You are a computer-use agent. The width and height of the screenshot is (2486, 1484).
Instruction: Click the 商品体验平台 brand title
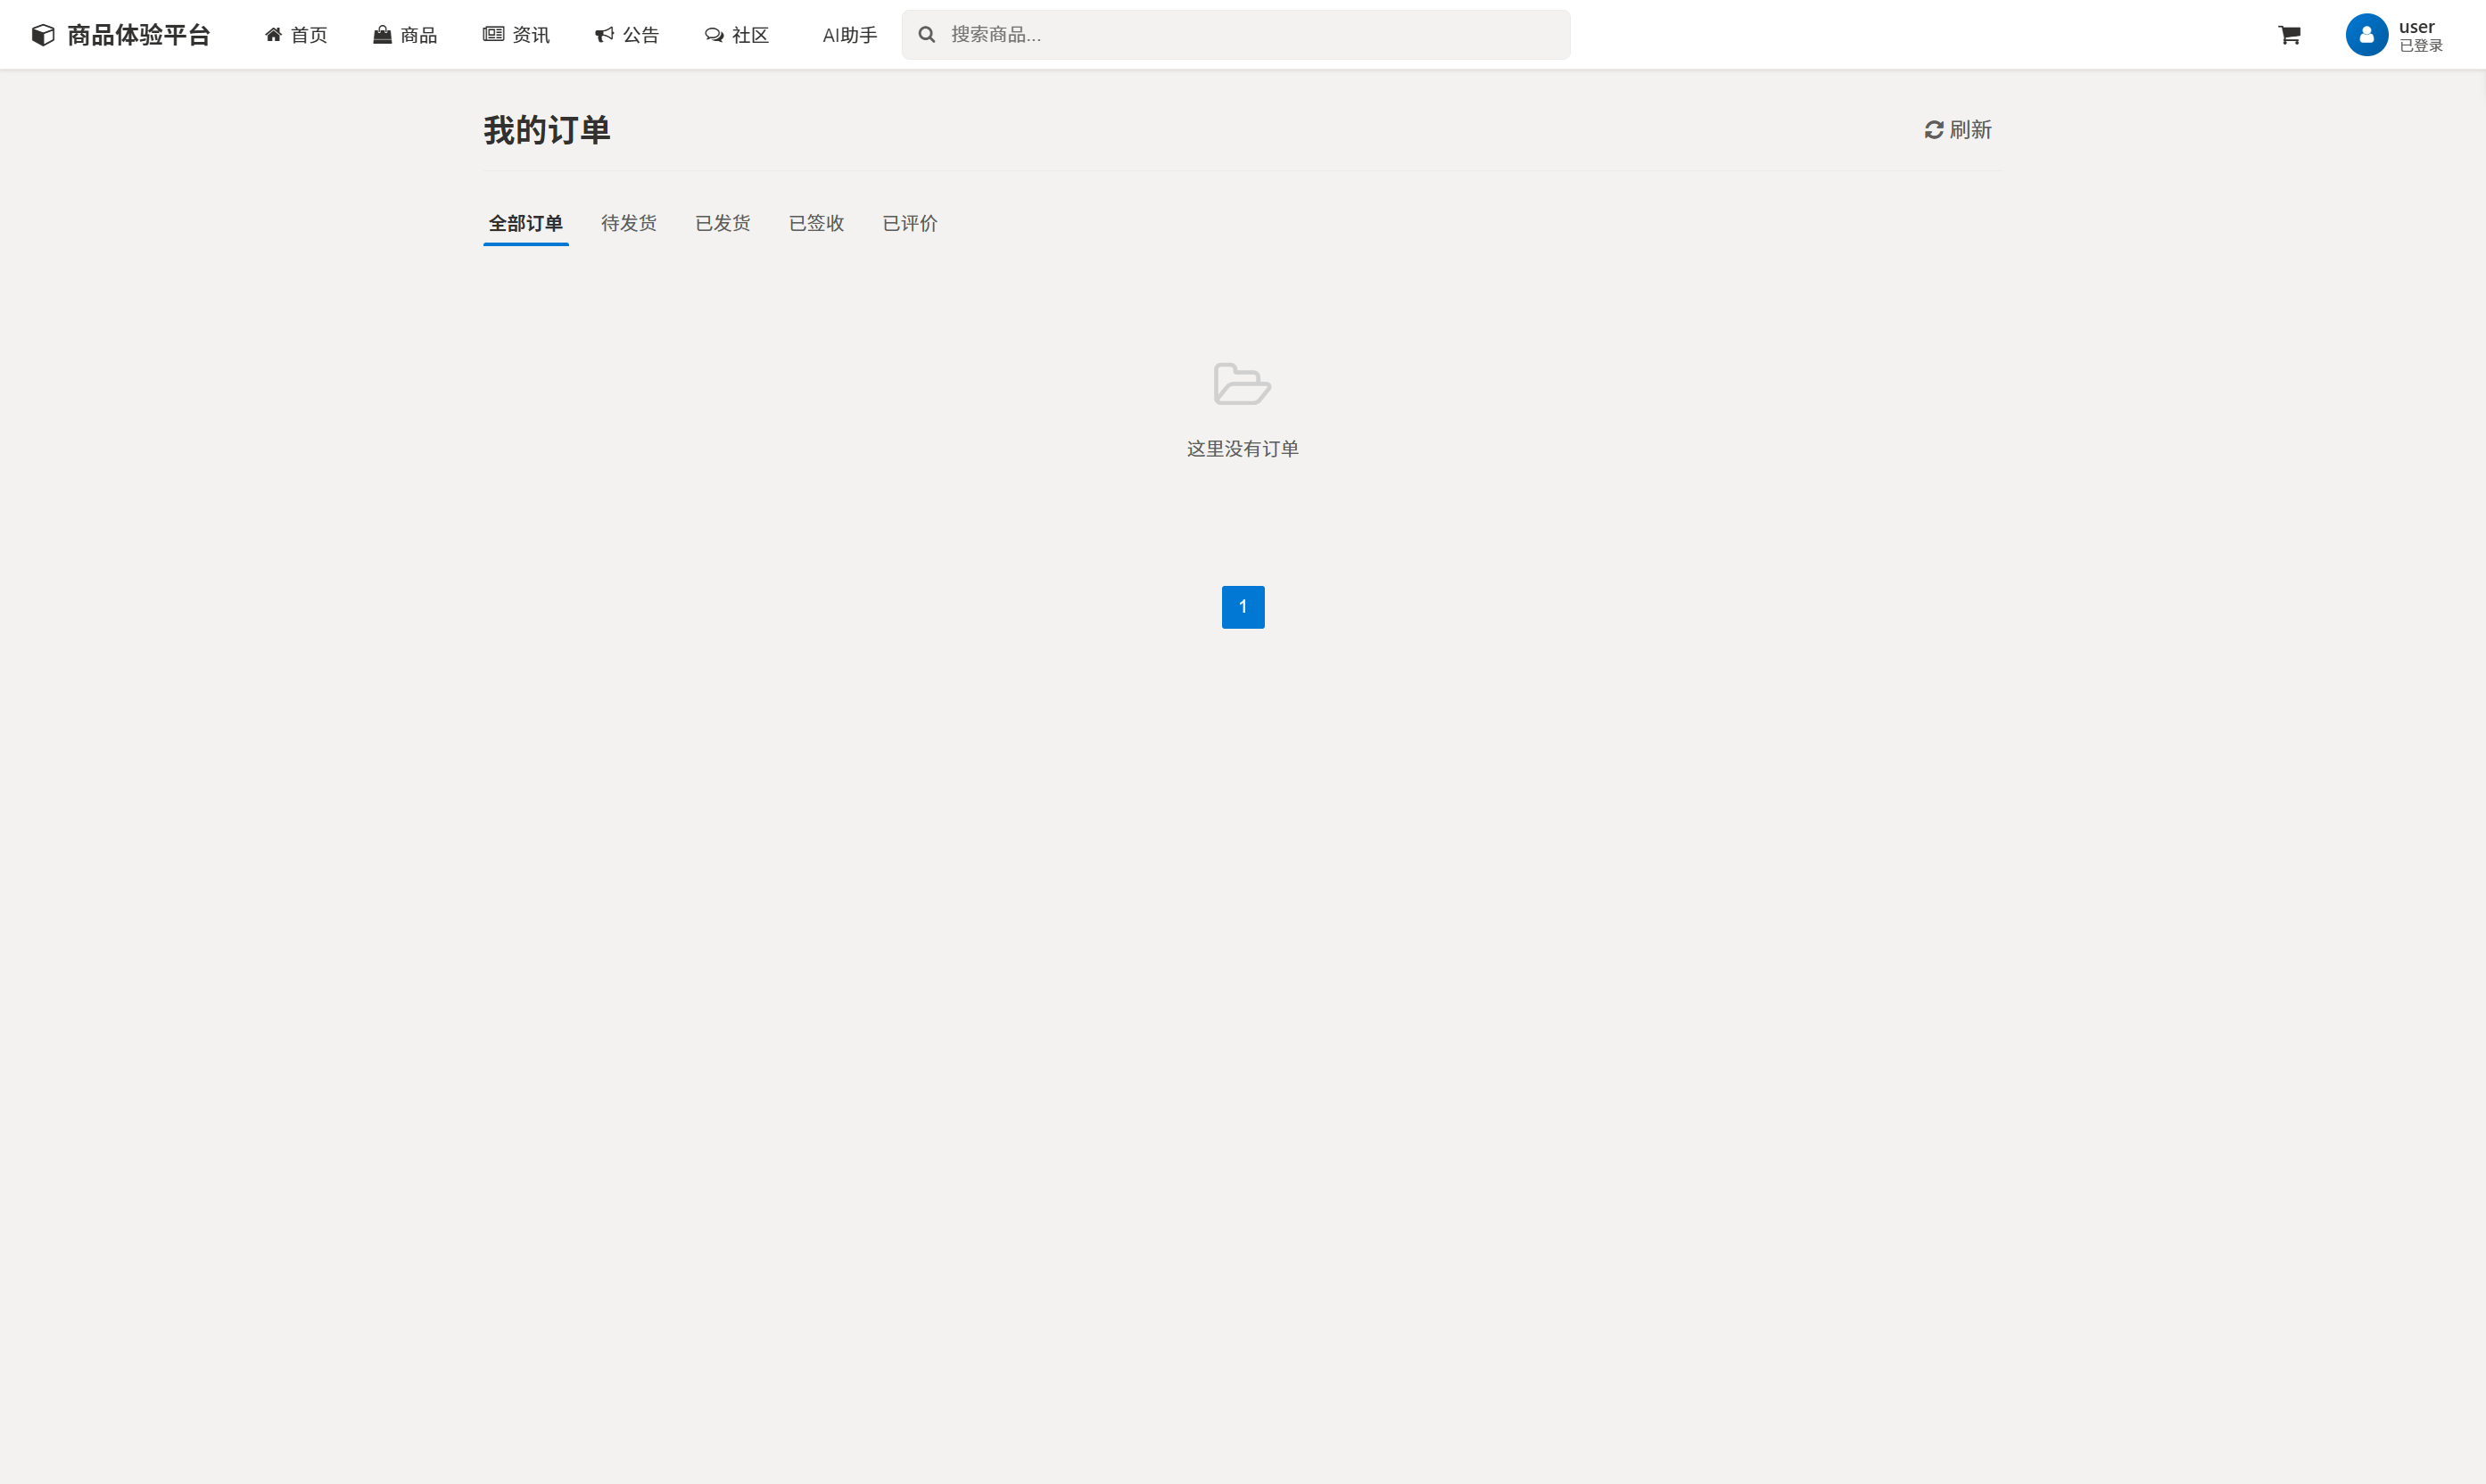click(x=138, y=35)
